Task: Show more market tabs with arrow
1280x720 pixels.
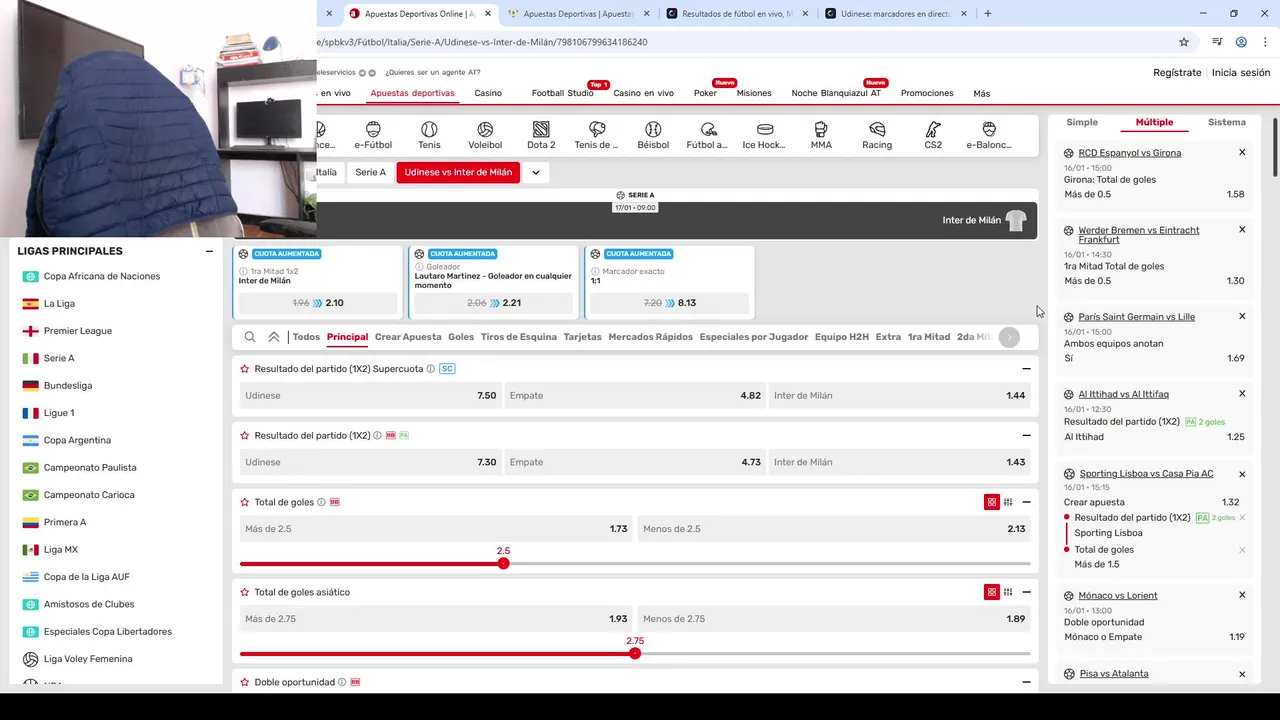Action: pos(1009,337)
